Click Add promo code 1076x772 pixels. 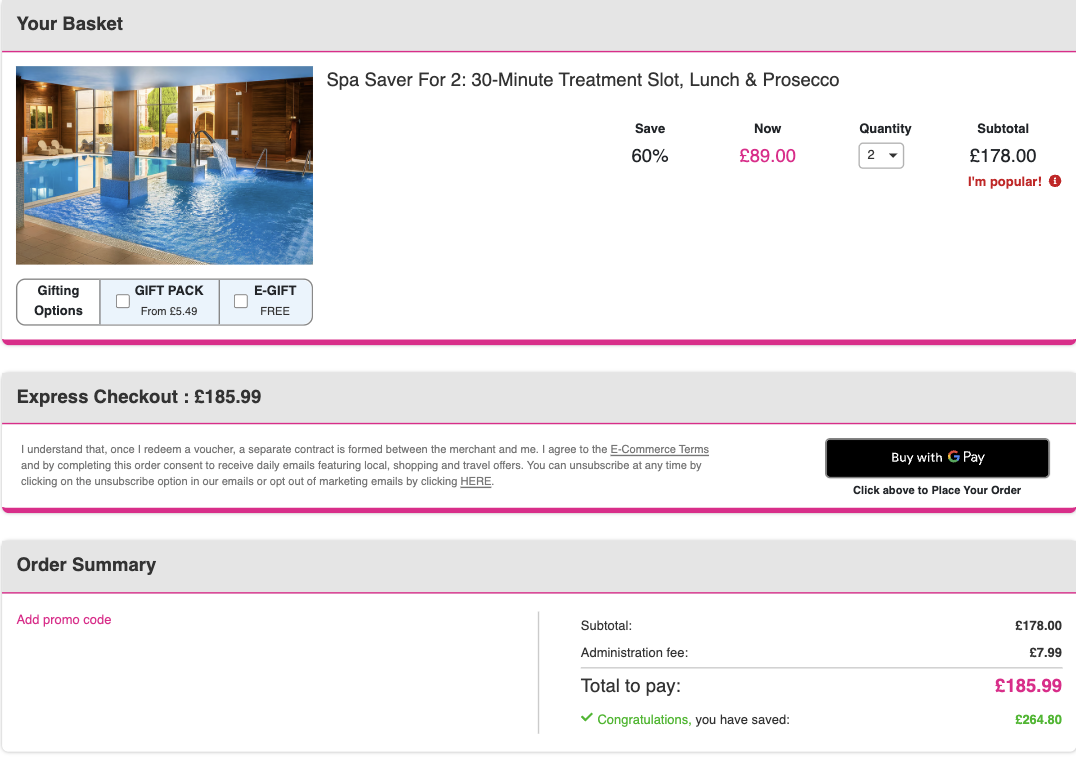click(64, 620)
